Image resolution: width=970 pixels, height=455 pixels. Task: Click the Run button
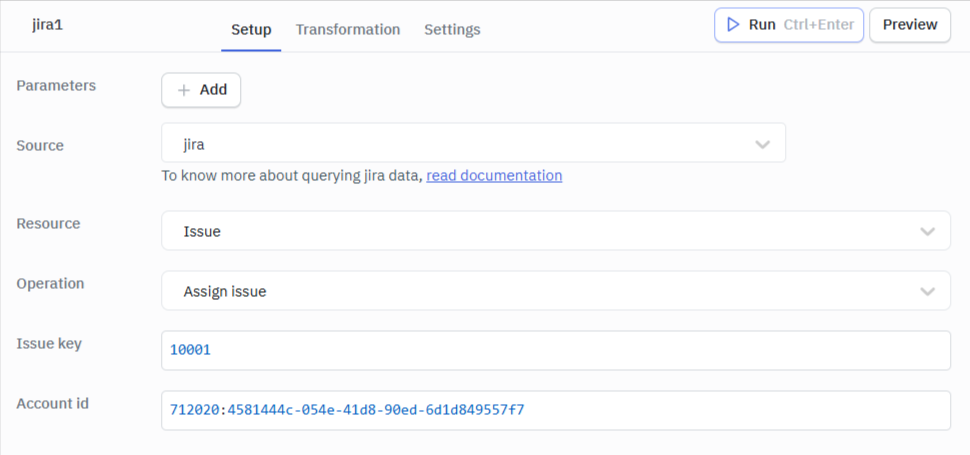pyautogui.click(x=789, y=25)
